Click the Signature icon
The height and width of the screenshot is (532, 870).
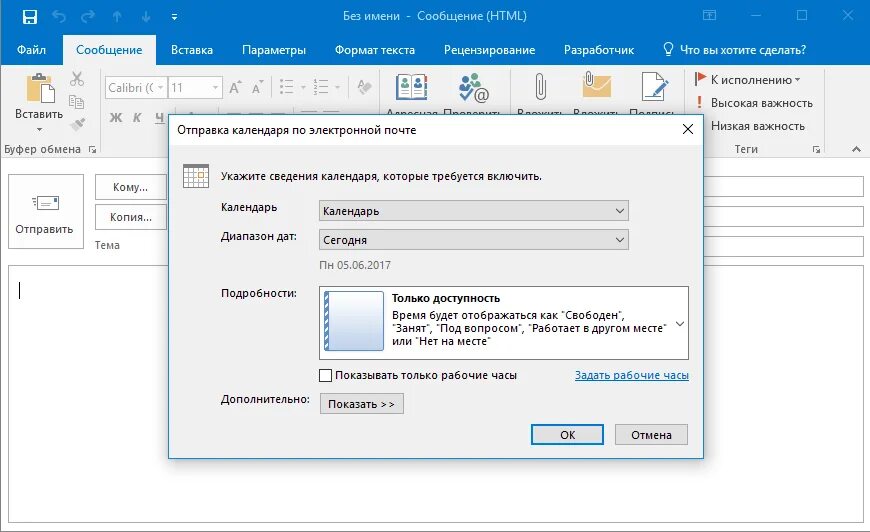tap(654, 86)
